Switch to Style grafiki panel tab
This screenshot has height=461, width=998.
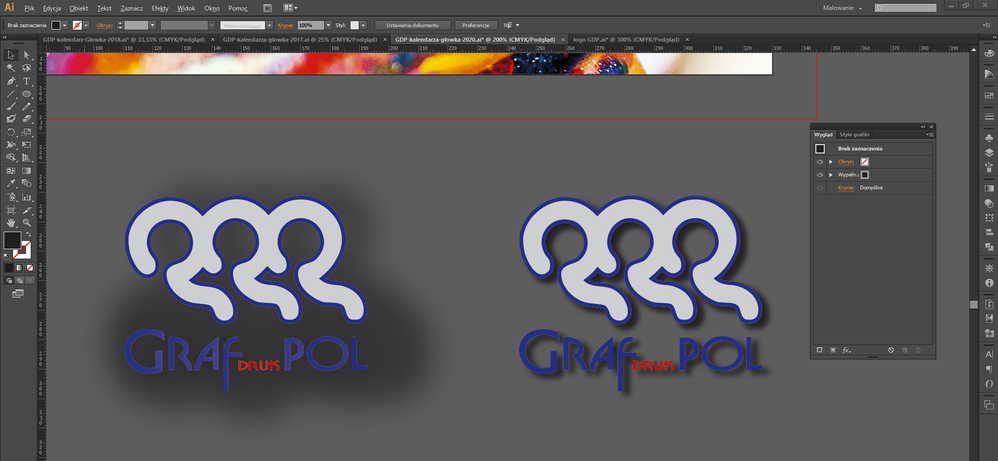pos(855,134)
